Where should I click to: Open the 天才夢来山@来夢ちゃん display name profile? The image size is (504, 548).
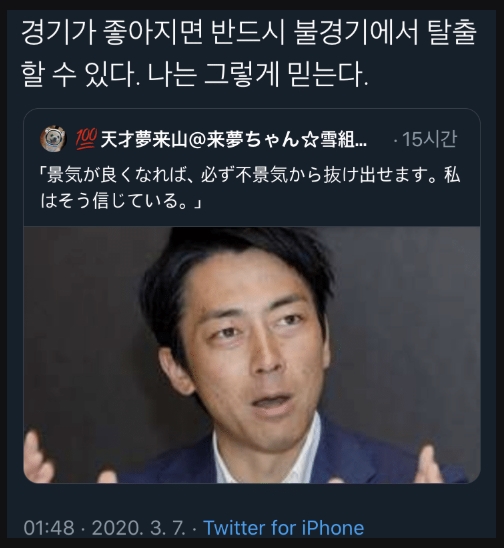234,139
